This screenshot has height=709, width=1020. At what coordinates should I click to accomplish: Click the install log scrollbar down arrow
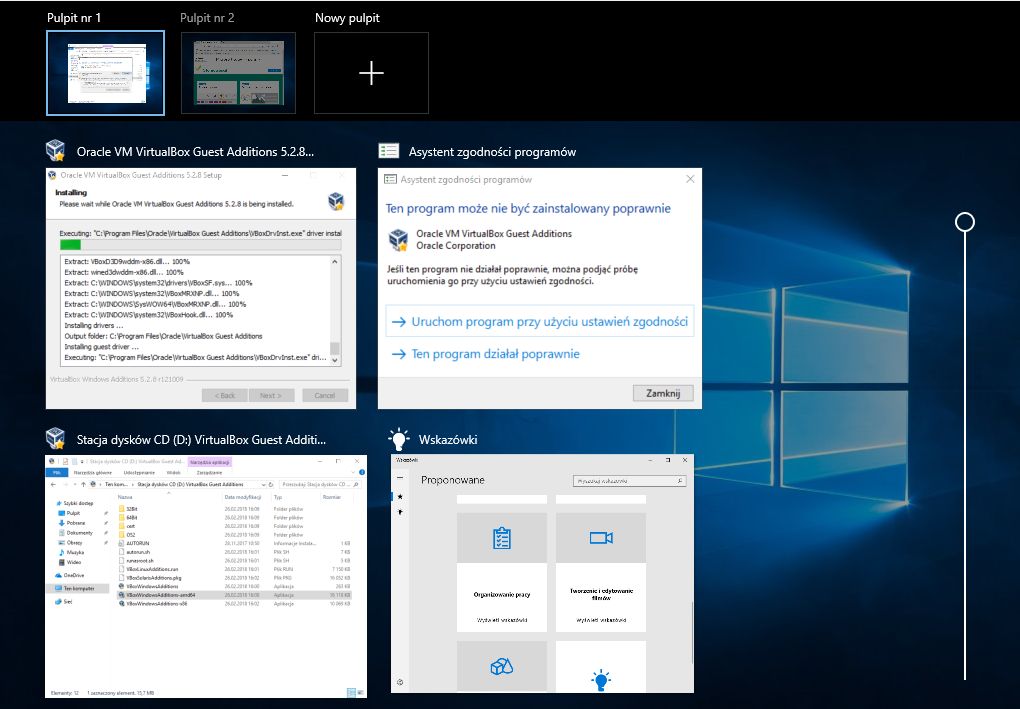[x=335, y=361]
